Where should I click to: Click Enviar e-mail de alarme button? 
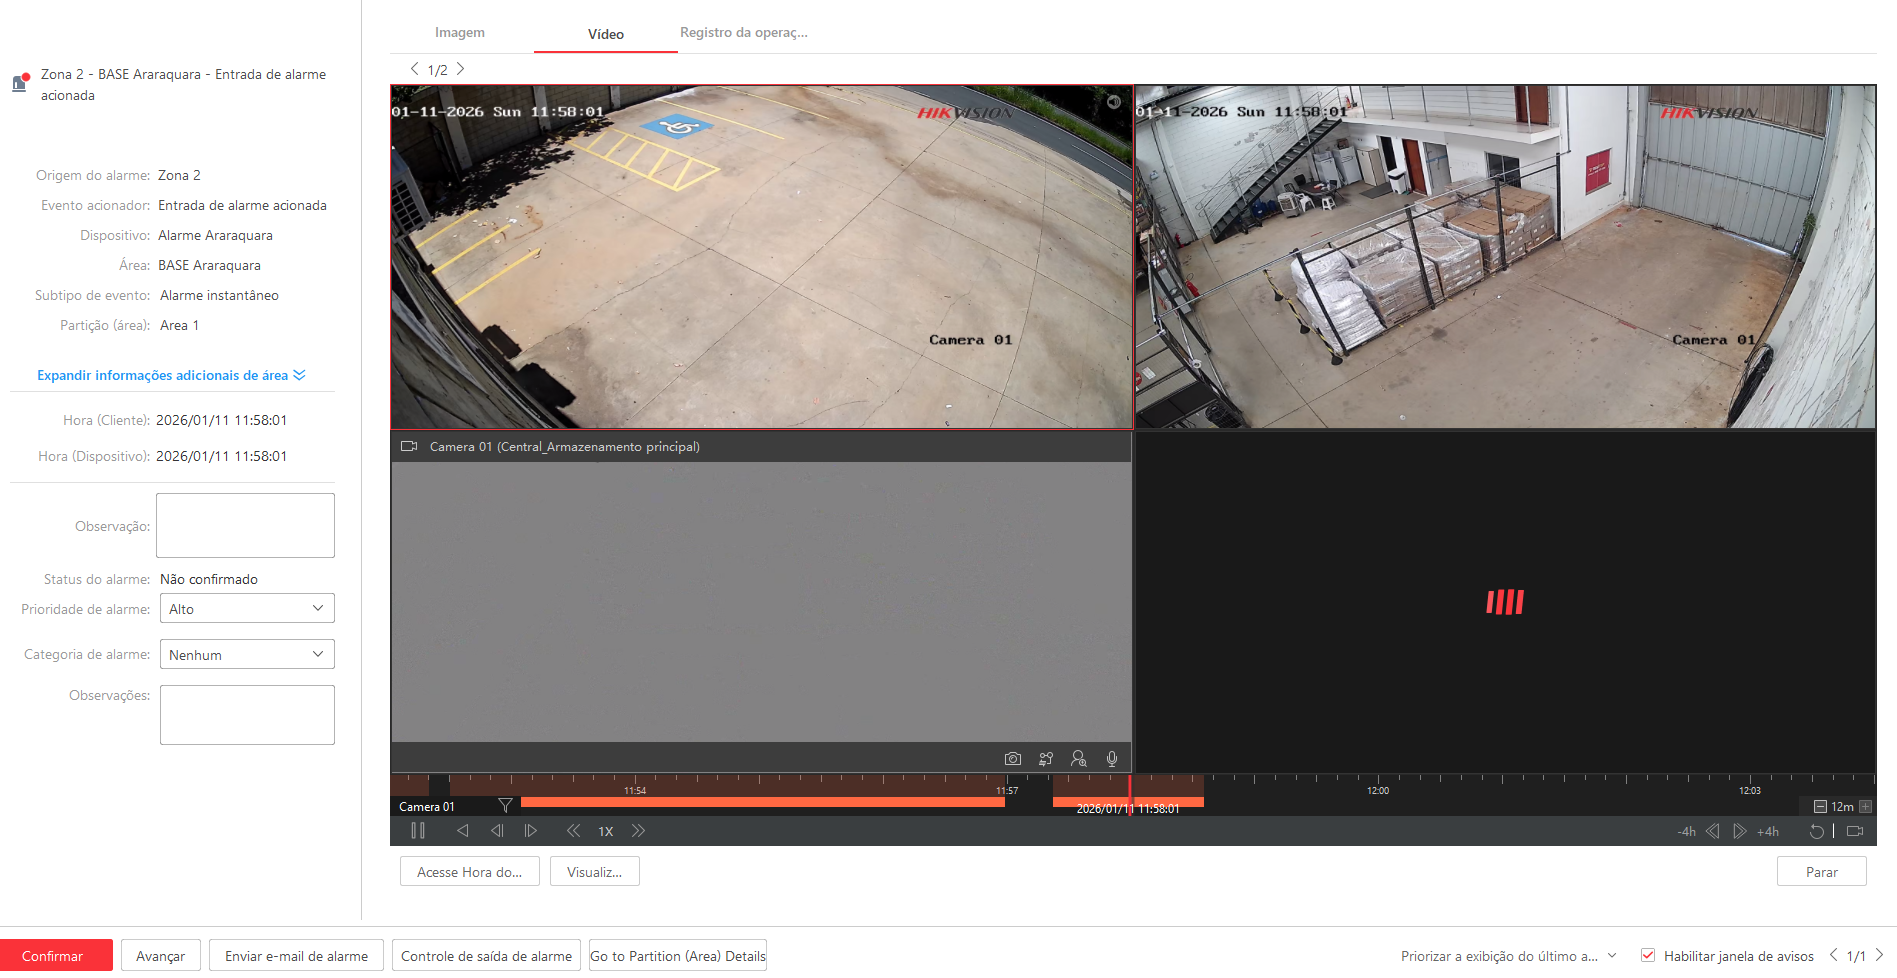point(296,956)
